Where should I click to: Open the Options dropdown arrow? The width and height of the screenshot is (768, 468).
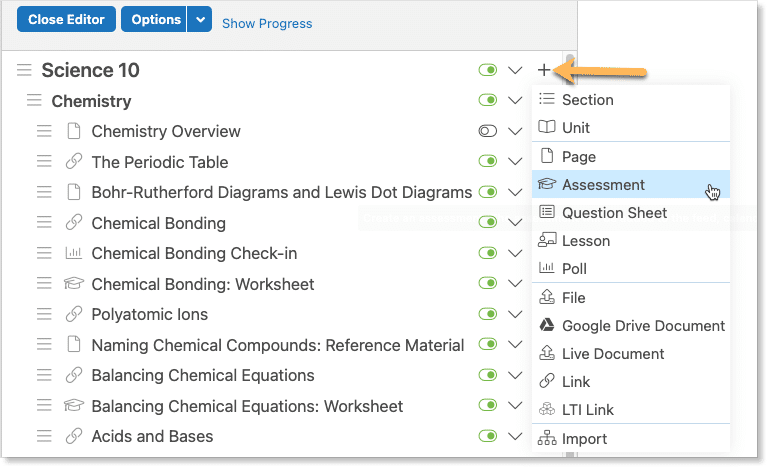(x=201, y=20)
